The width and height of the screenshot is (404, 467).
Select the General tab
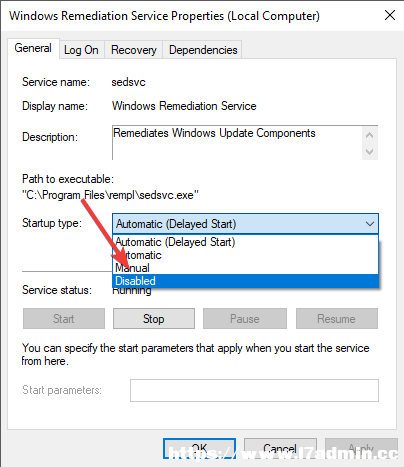coord(33,48)
